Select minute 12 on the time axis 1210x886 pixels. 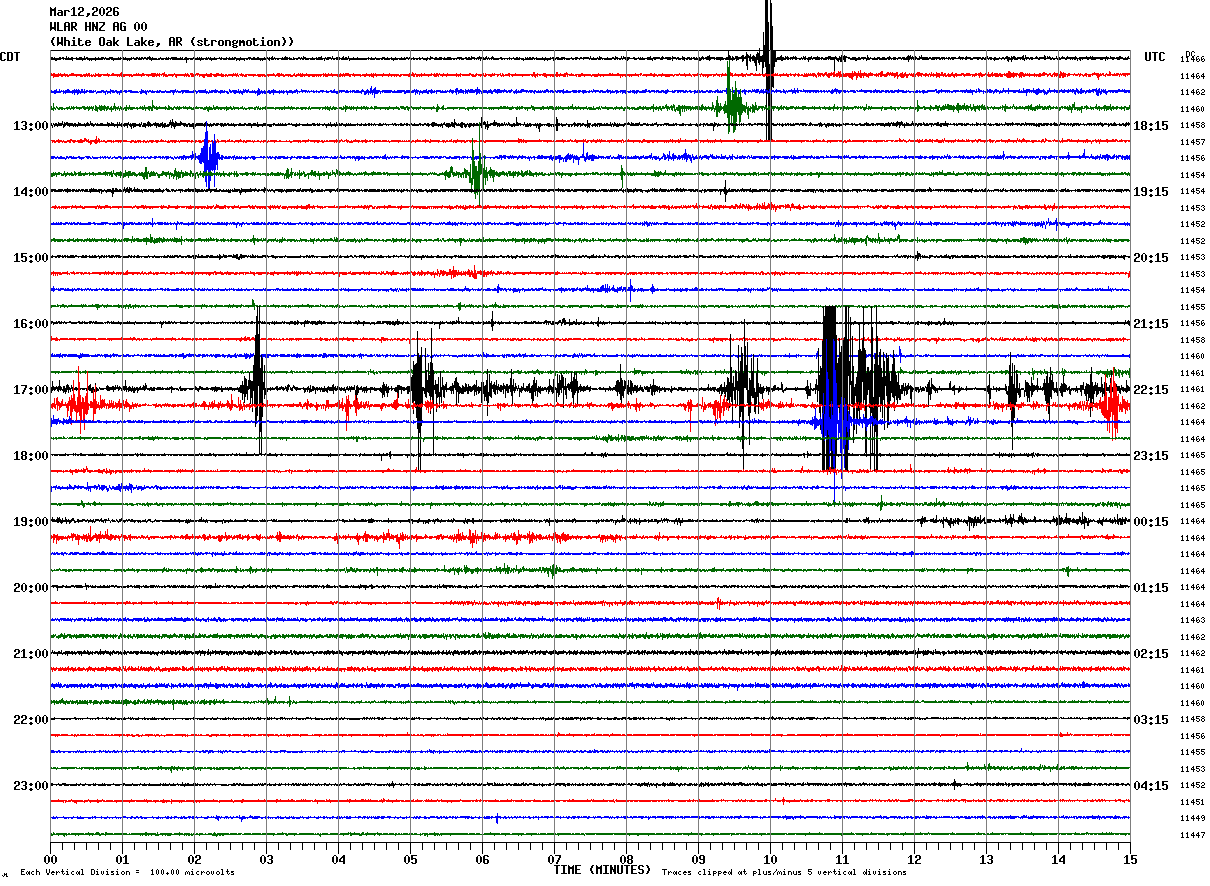click(914, 859)
